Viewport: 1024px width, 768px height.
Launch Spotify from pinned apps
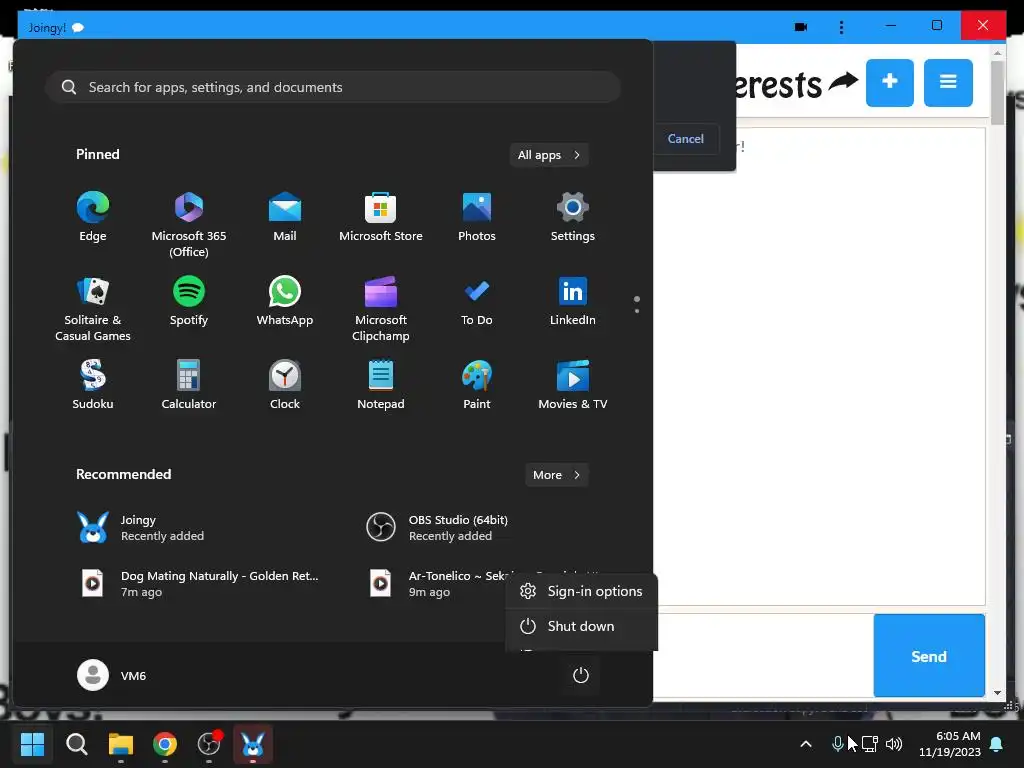[189, 301]
